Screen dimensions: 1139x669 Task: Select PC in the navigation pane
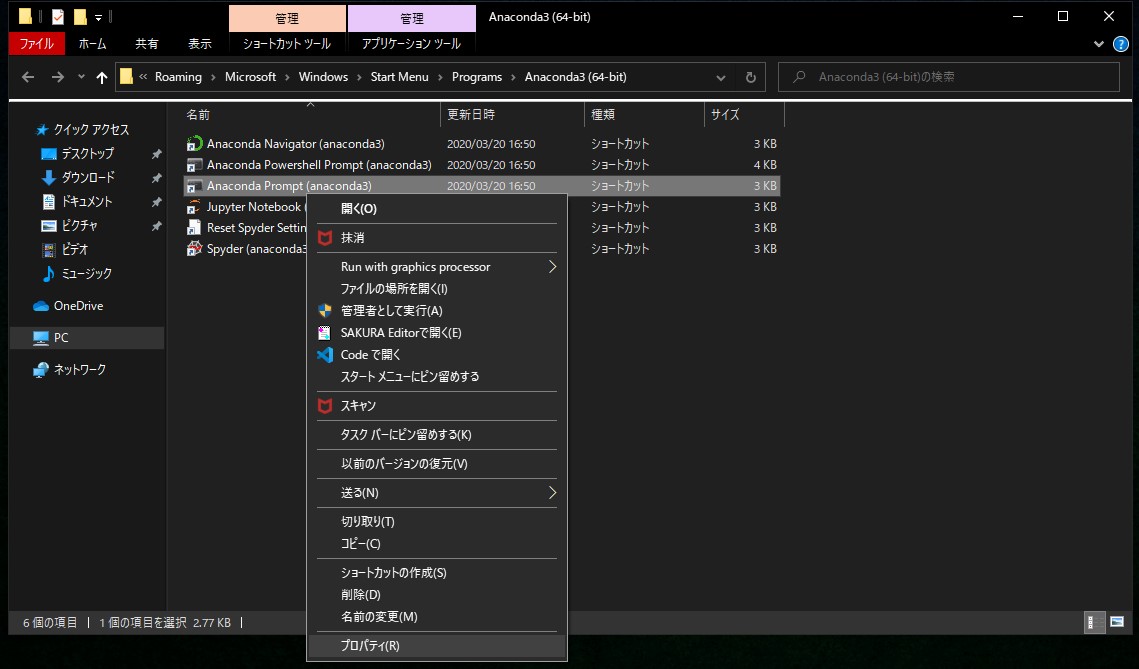tap(87, 338)
